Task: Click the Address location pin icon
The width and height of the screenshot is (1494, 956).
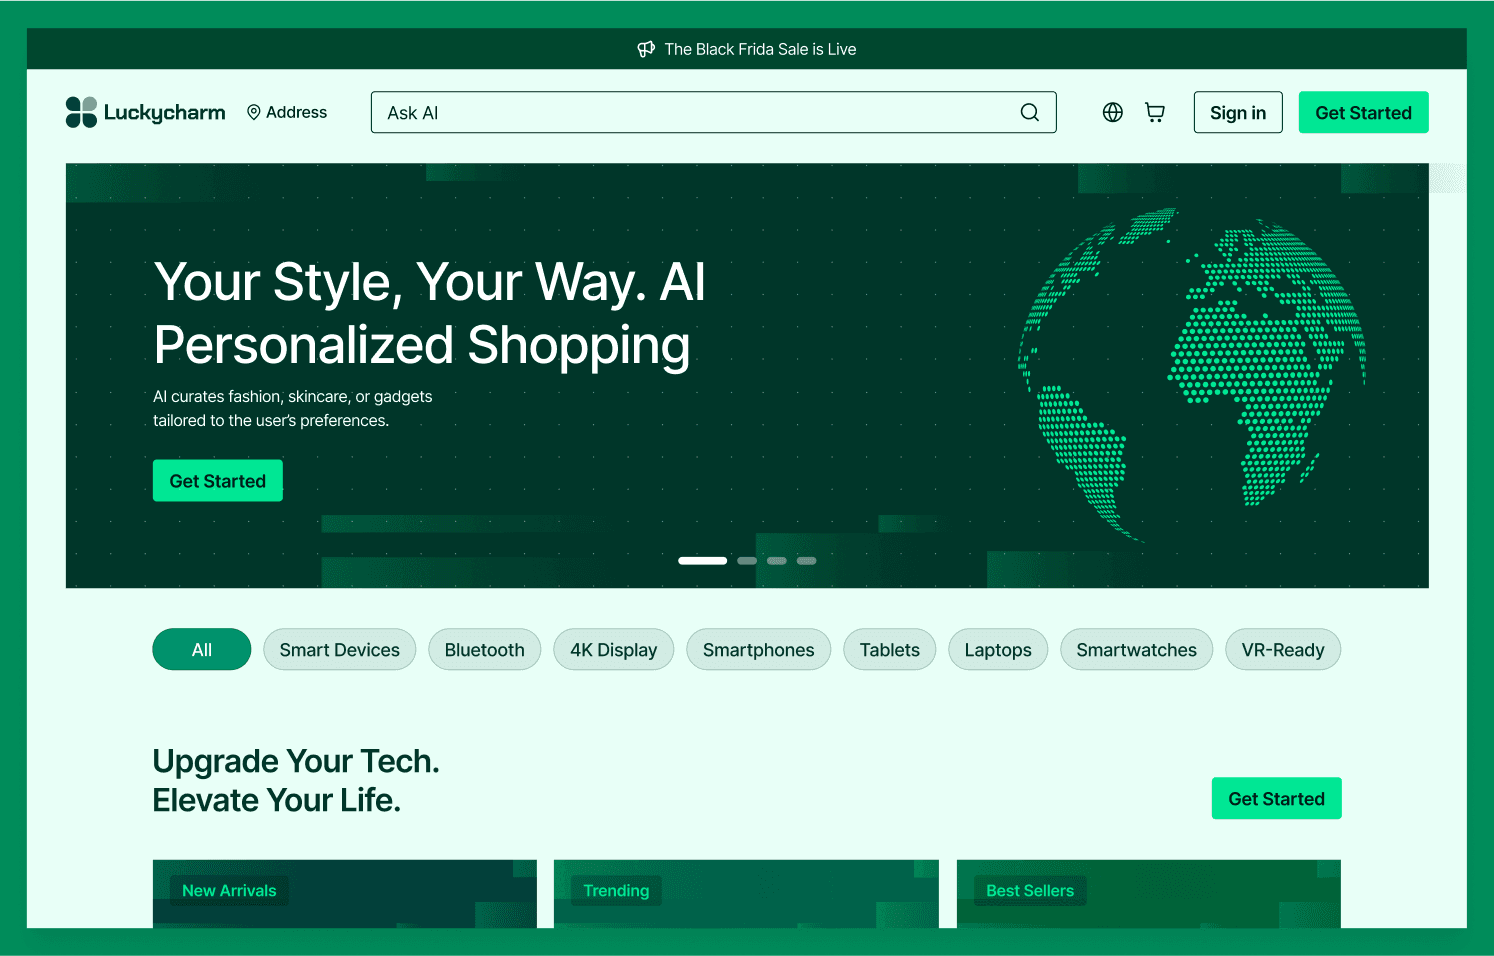Action: (x=254, y=113)
